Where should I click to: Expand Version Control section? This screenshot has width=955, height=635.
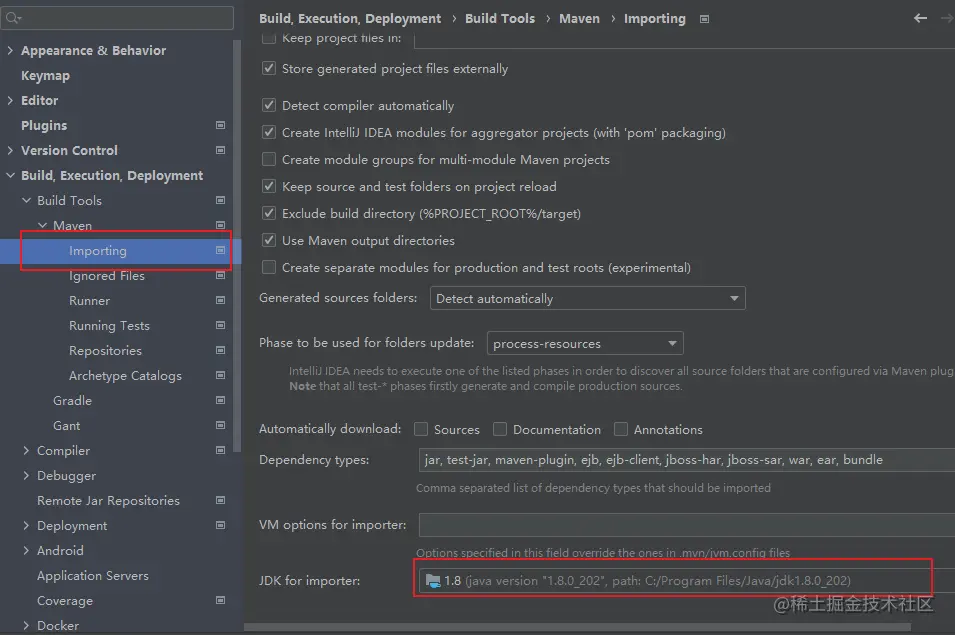10,150
